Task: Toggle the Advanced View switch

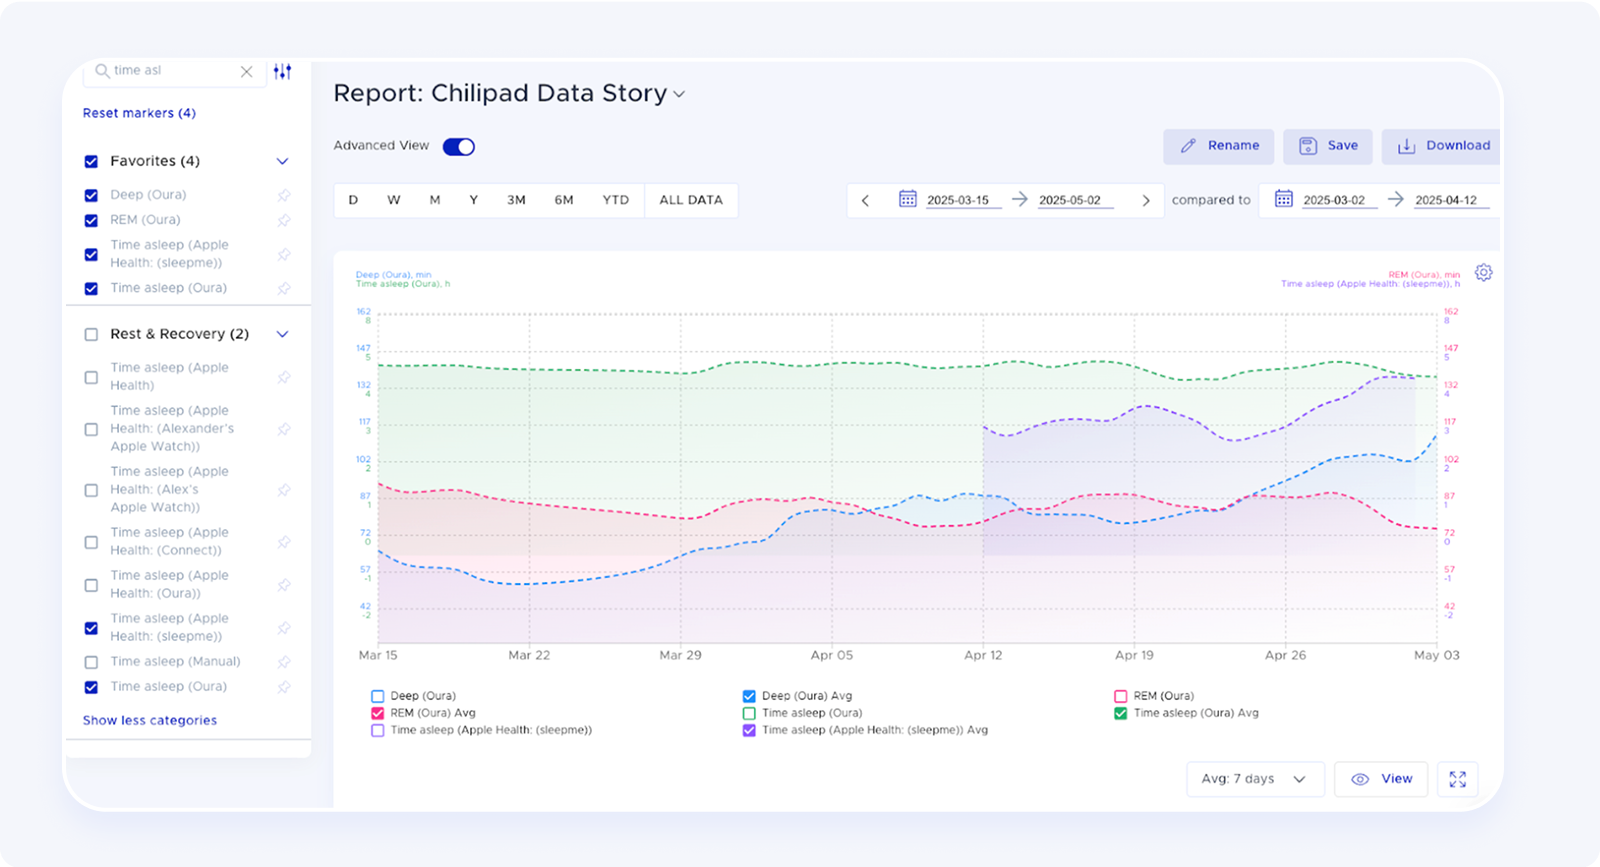Action: click(x=459, y=146)
